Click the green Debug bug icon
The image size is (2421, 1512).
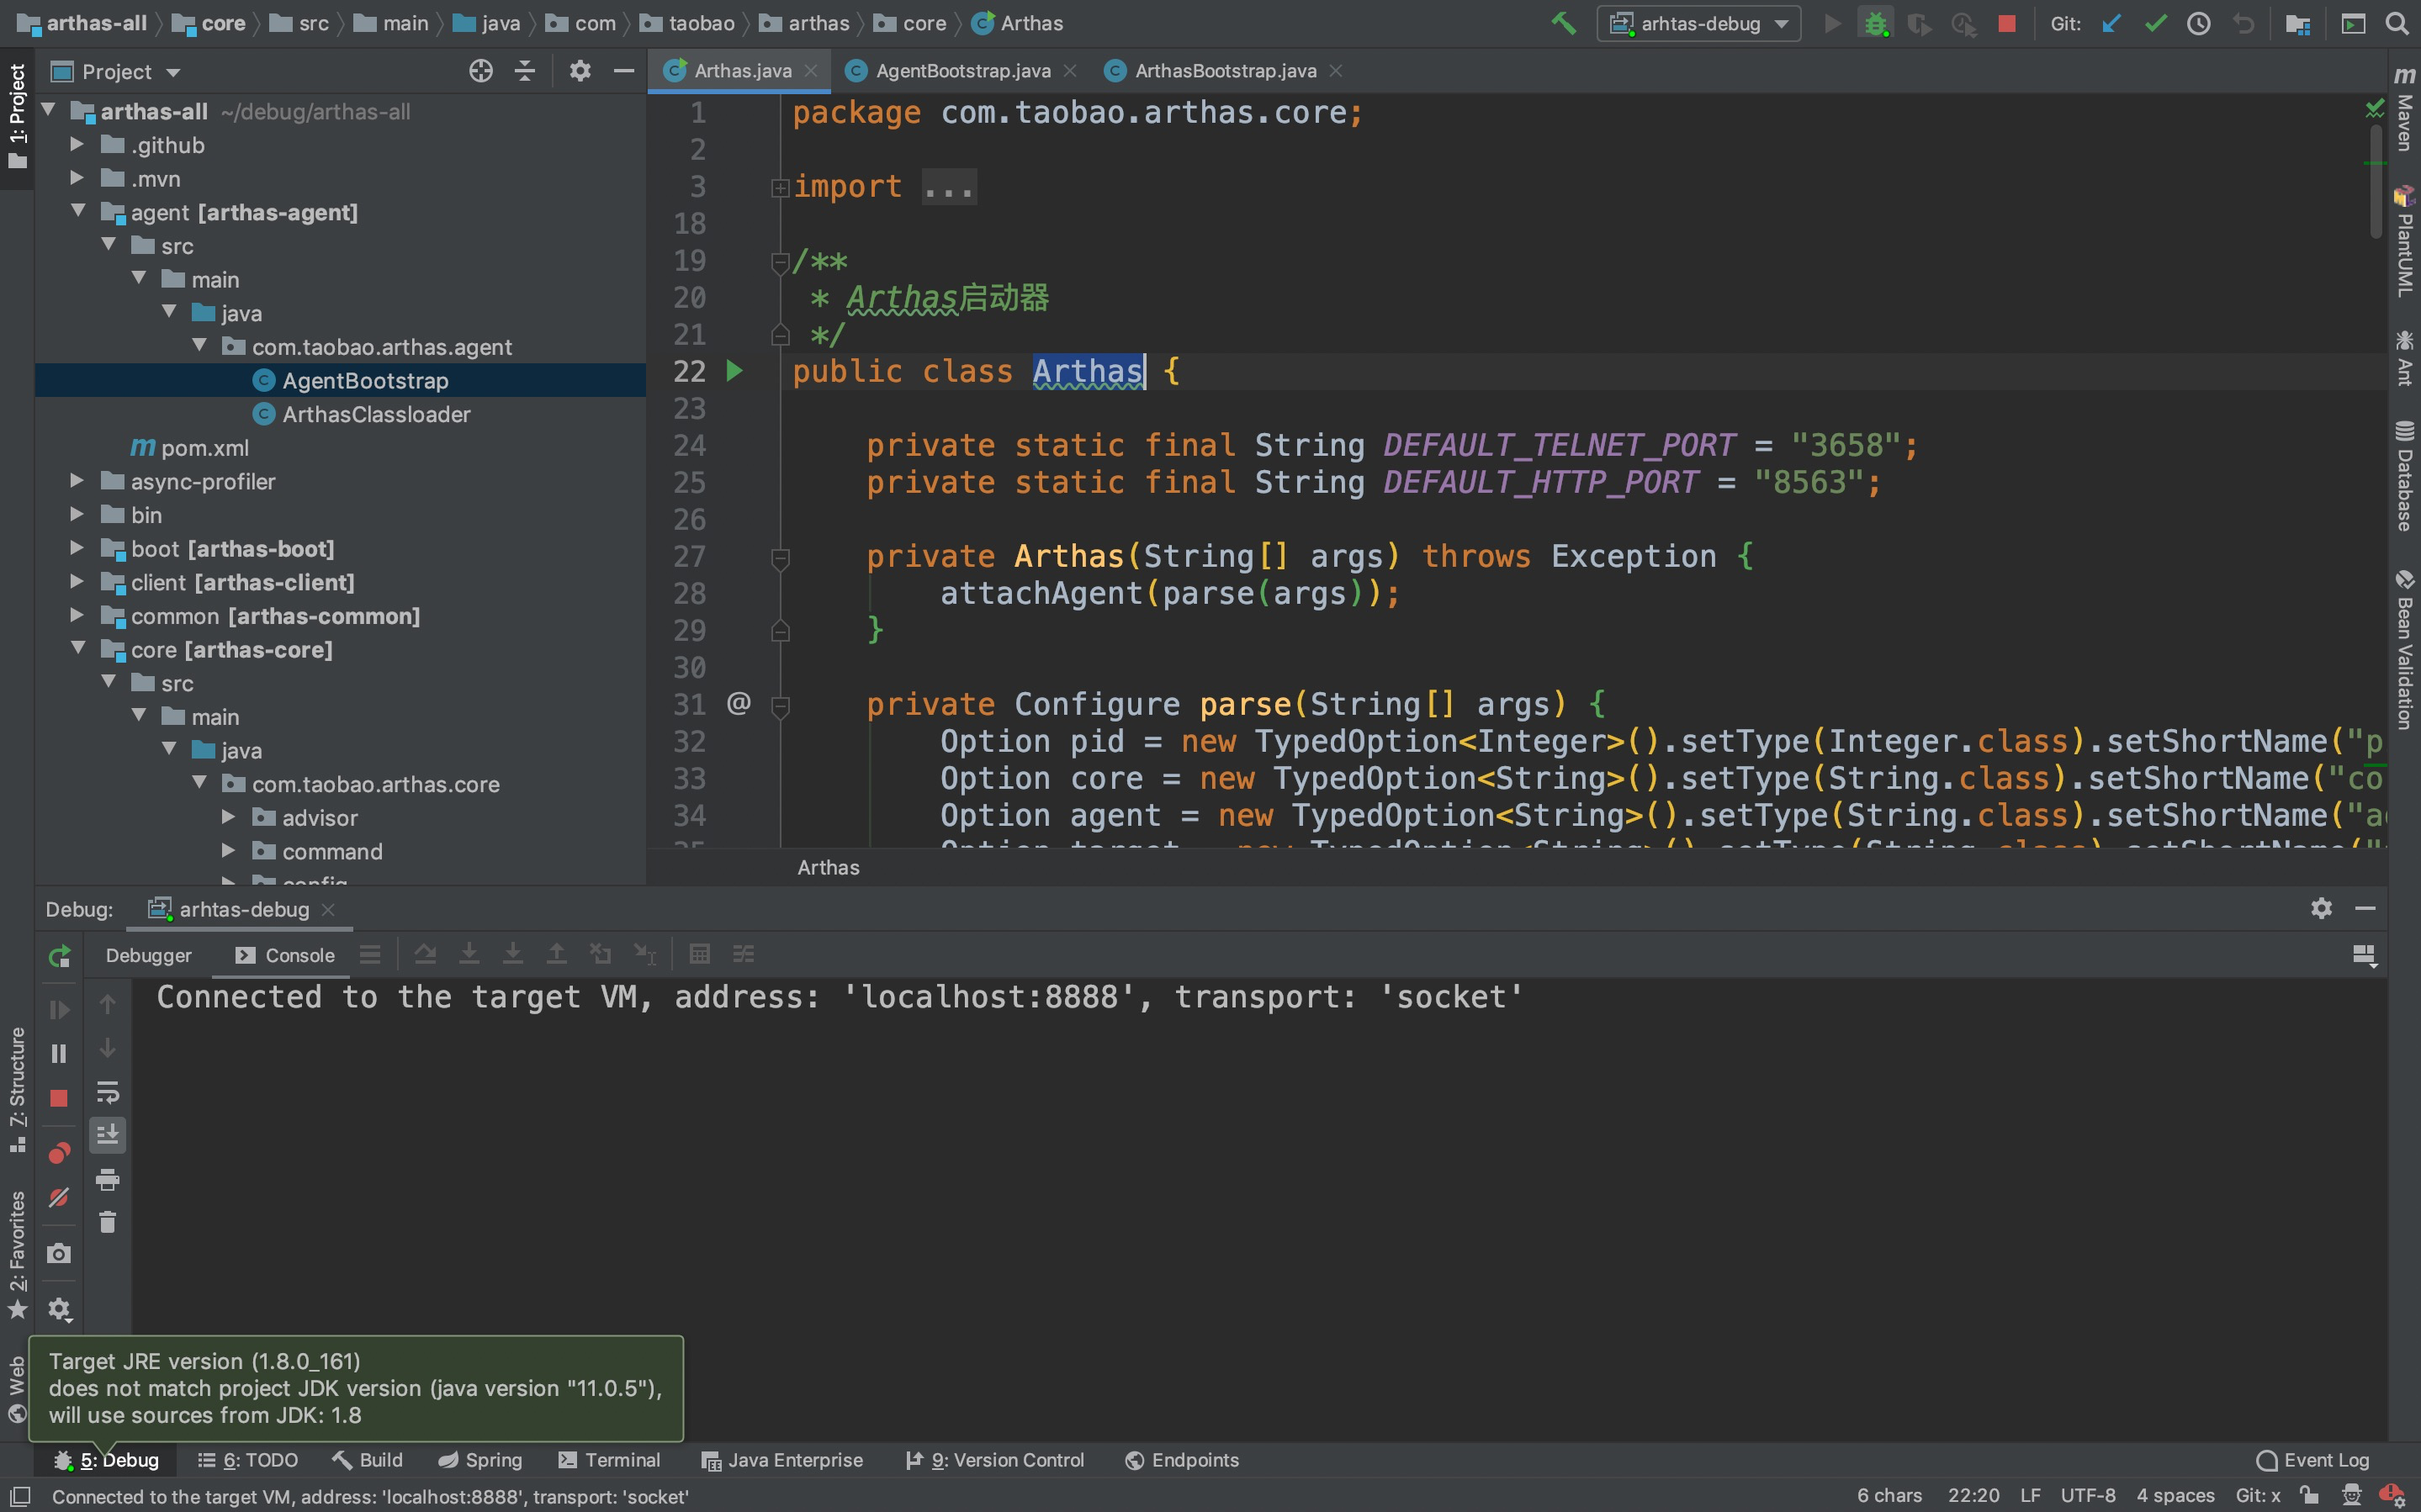pyautogui.click(x=1875, y=23)
